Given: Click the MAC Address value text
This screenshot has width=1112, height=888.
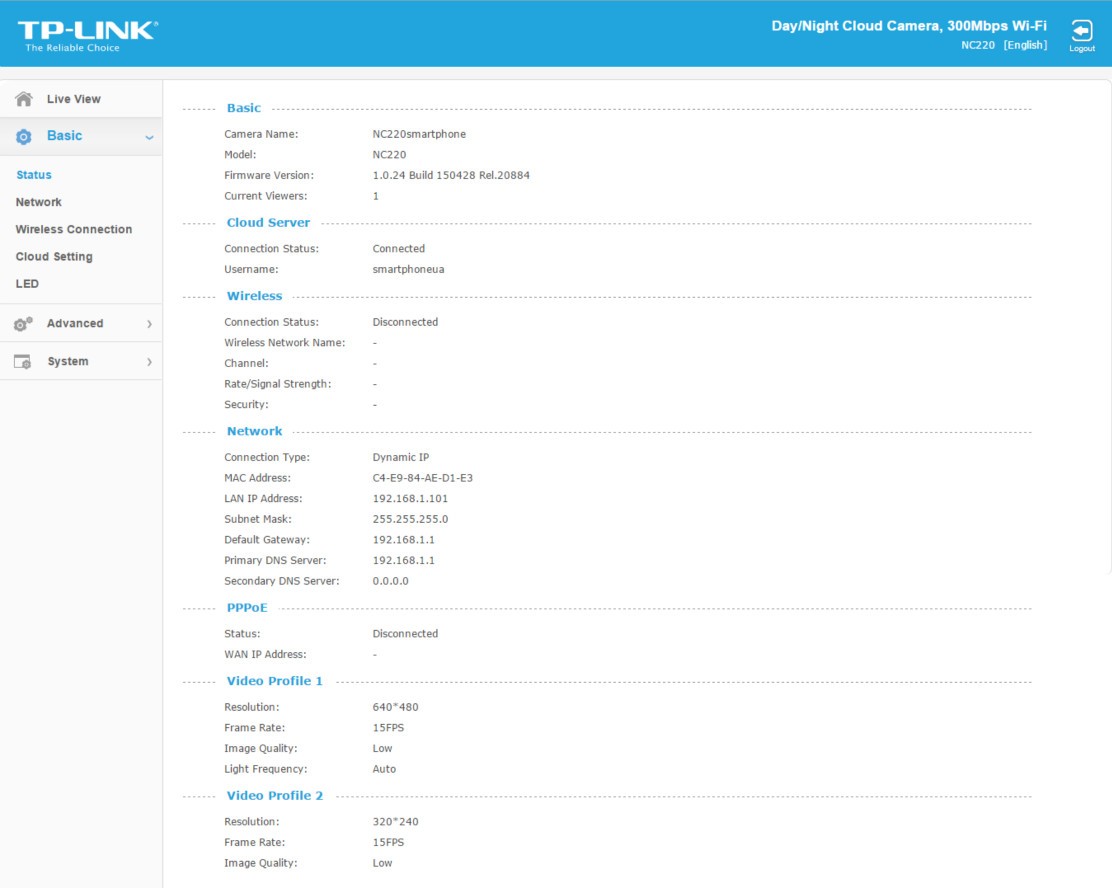Looking at the screenshot, I should point(422,478).
